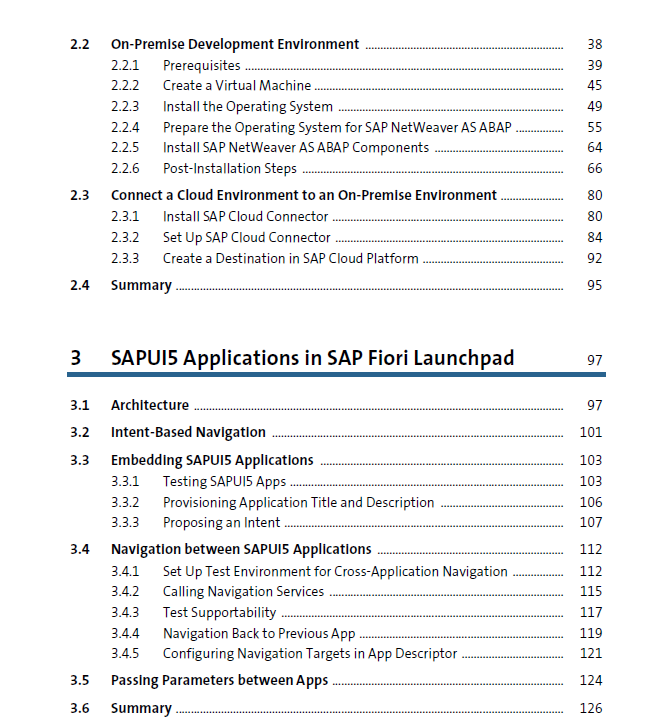
Task: Open Passing Parameters between Apps section
Action: [220, 681]
